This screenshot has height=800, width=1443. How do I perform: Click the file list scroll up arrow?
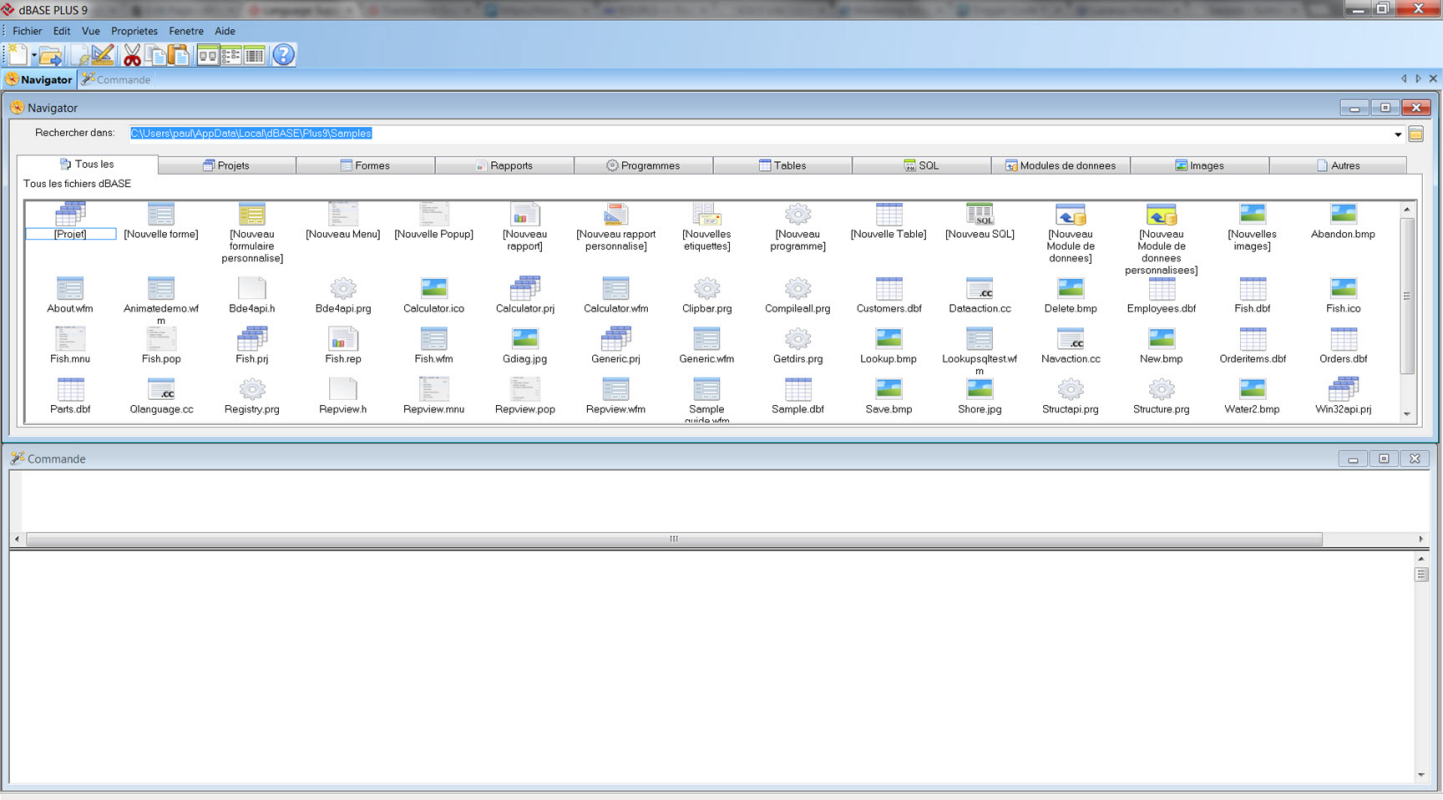(x=1407, y=210)
